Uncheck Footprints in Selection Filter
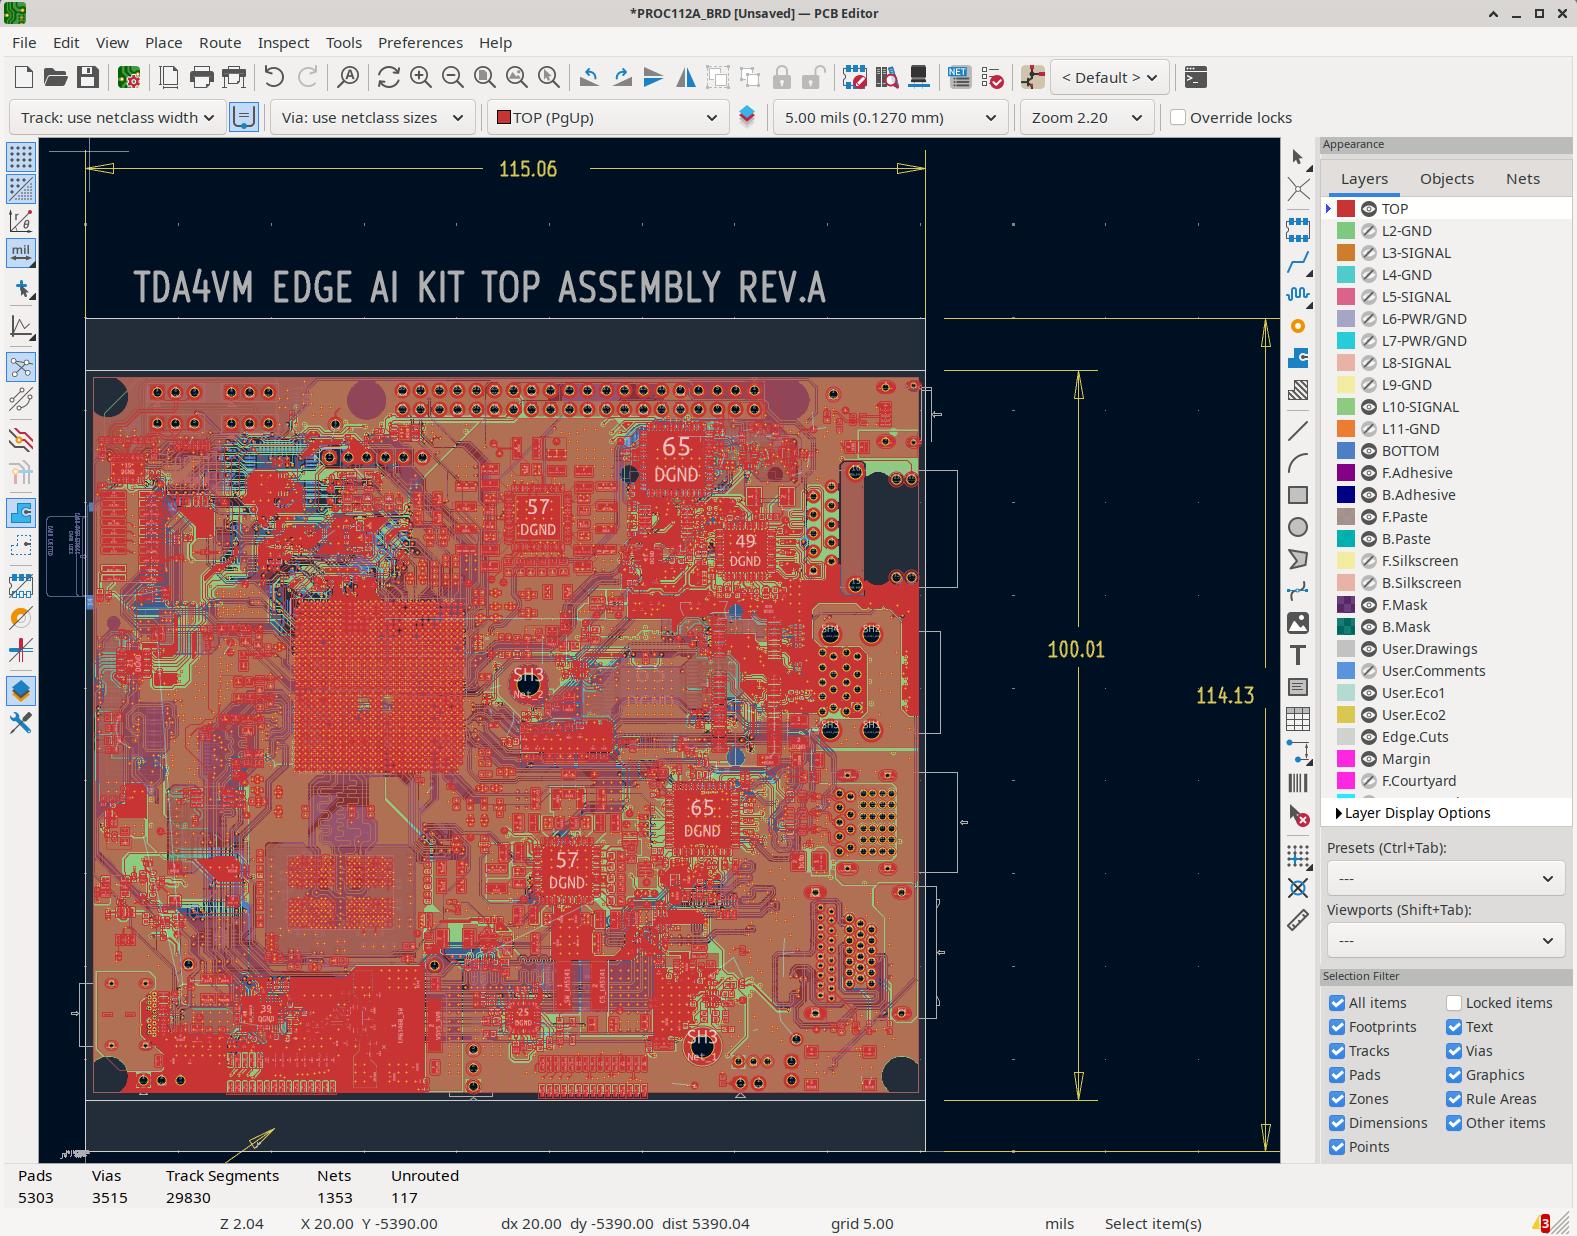The image size is (1577, 1236). 1337,1027
